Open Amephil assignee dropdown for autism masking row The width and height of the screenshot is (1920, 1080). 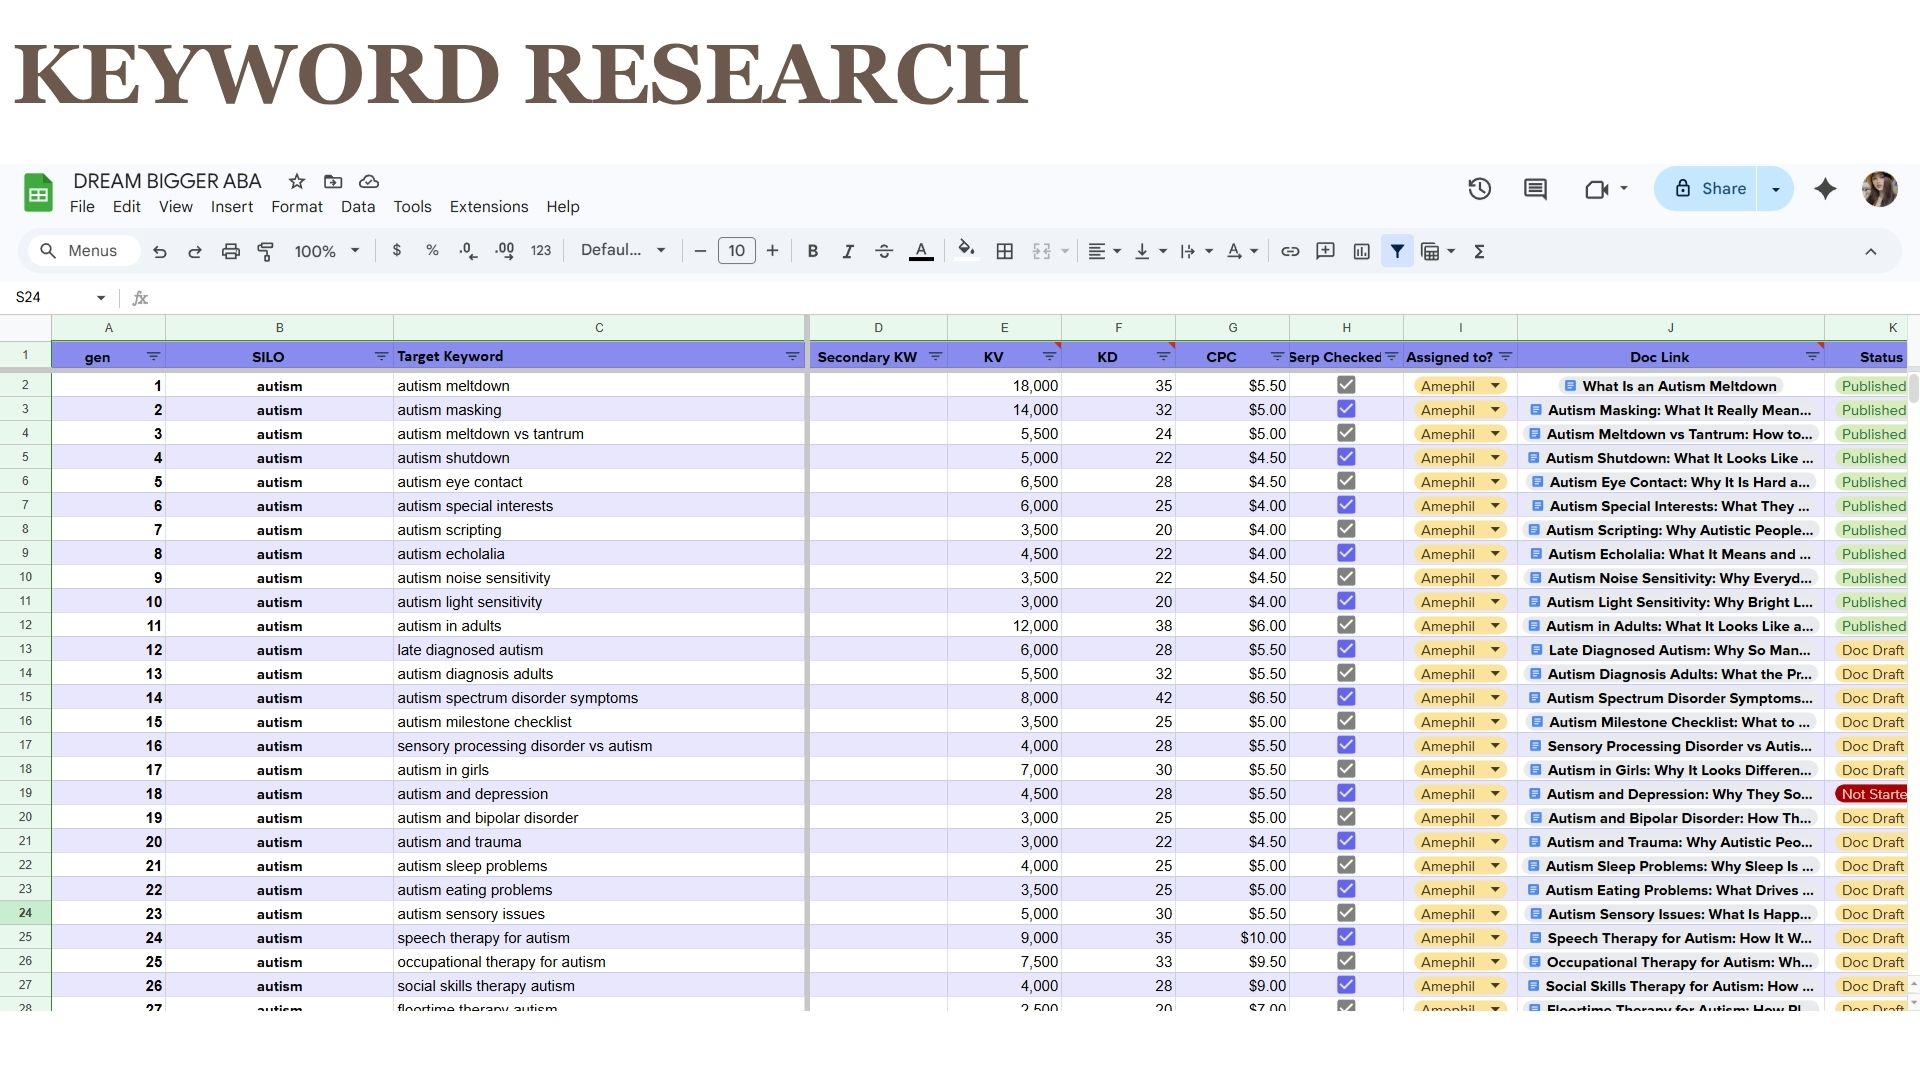pyautogui.click(x=1495, y=410)
